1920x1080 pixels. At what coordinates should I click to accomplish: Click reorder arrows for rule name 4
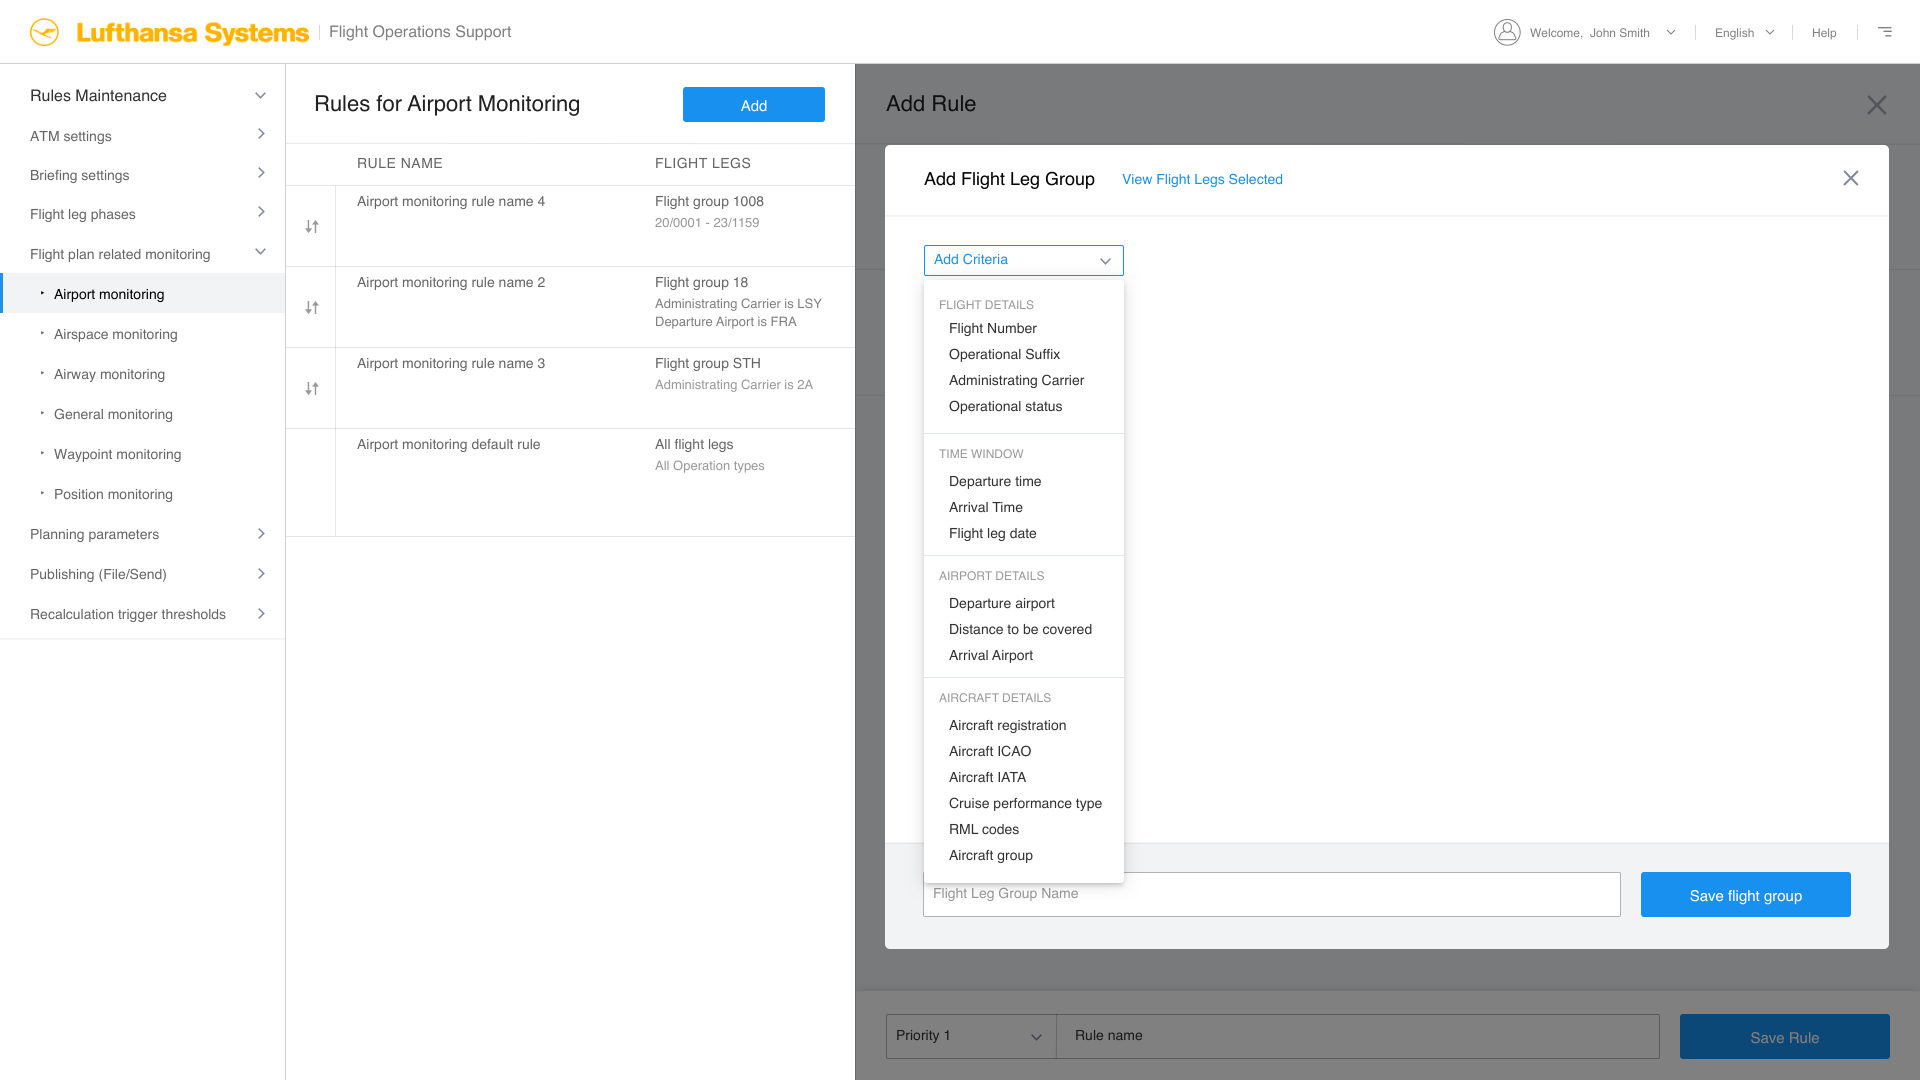pyautogui.click(x=312, y=227)
